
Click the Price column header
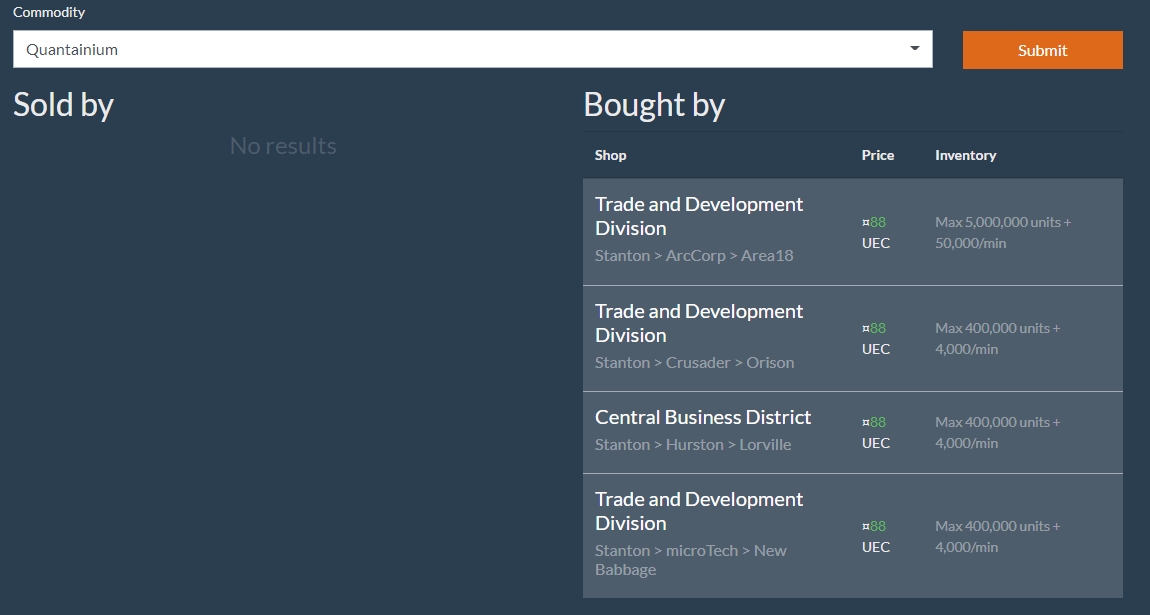click(878, 155)
